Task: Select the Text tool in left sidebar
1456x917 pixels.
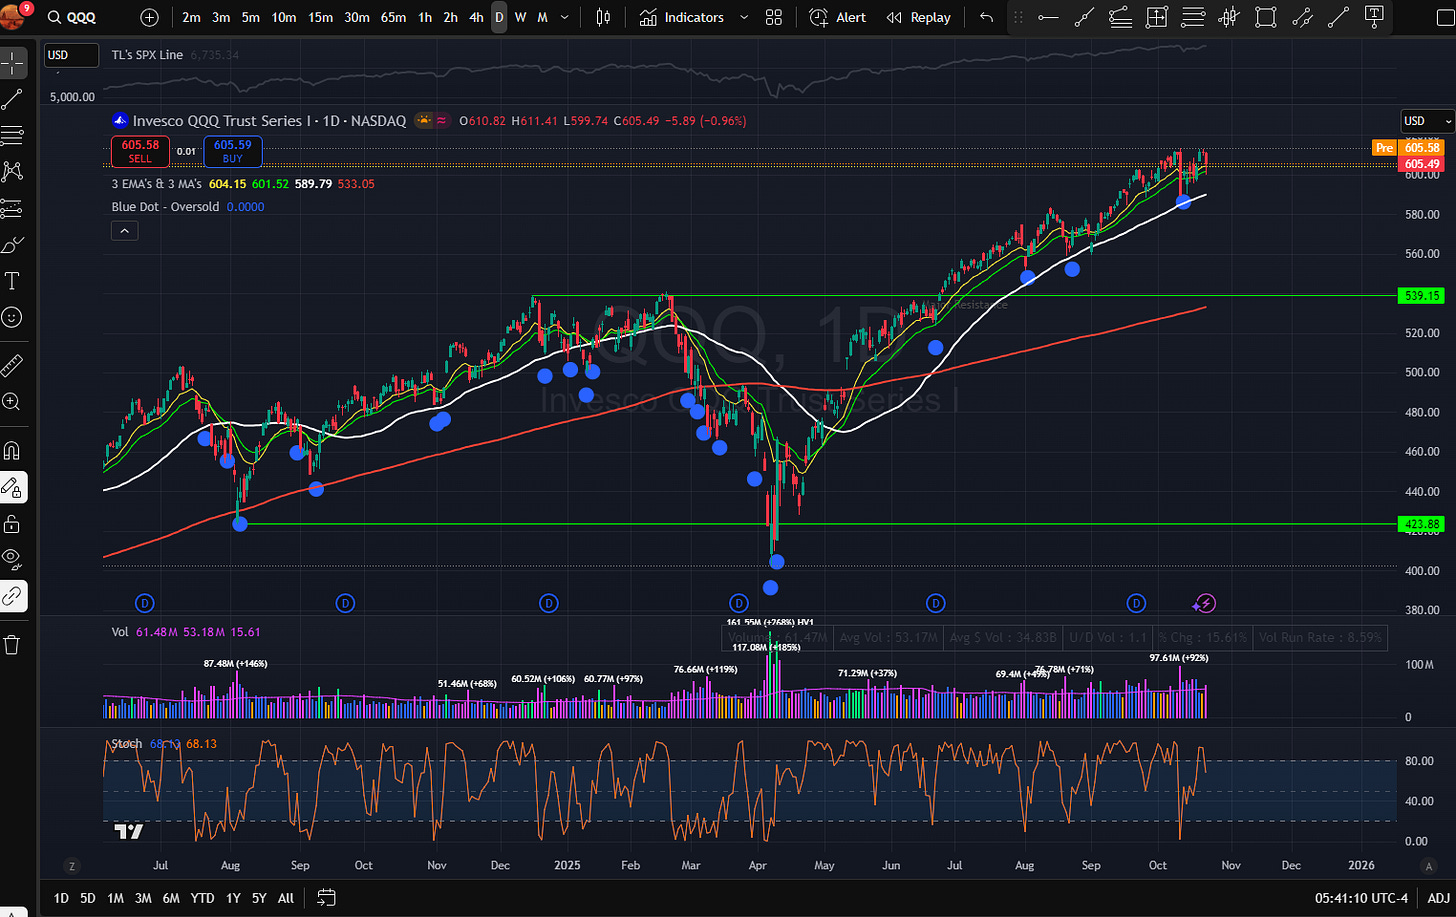Action: point(13,281)
